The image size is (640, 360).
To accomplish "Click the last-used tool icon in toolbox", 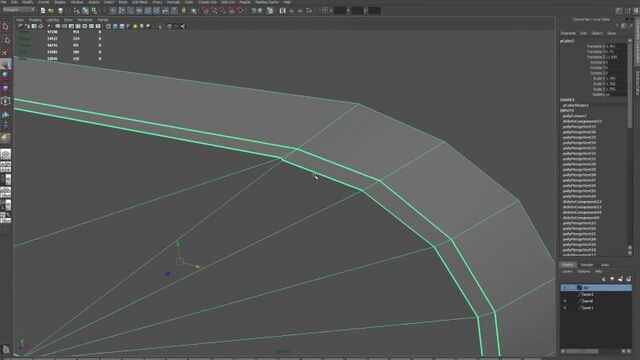I will click(x=6, y=138).
